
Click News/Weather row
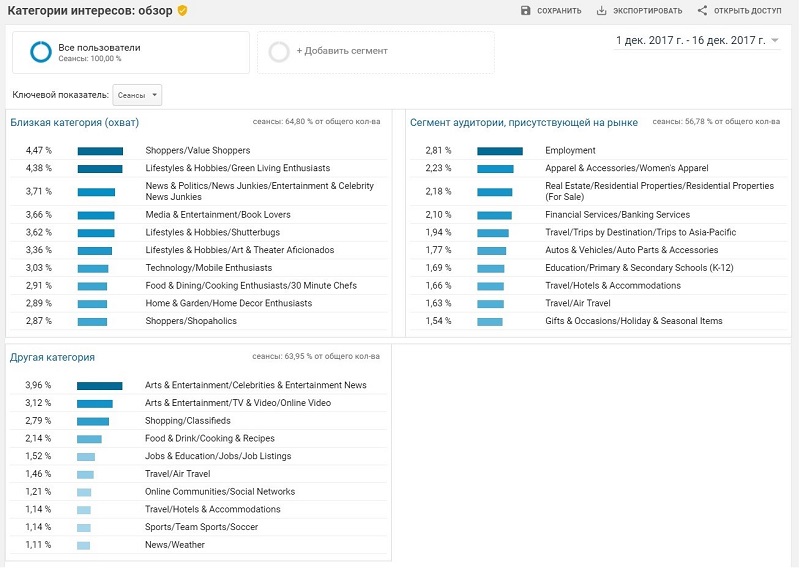click(198, 545)
